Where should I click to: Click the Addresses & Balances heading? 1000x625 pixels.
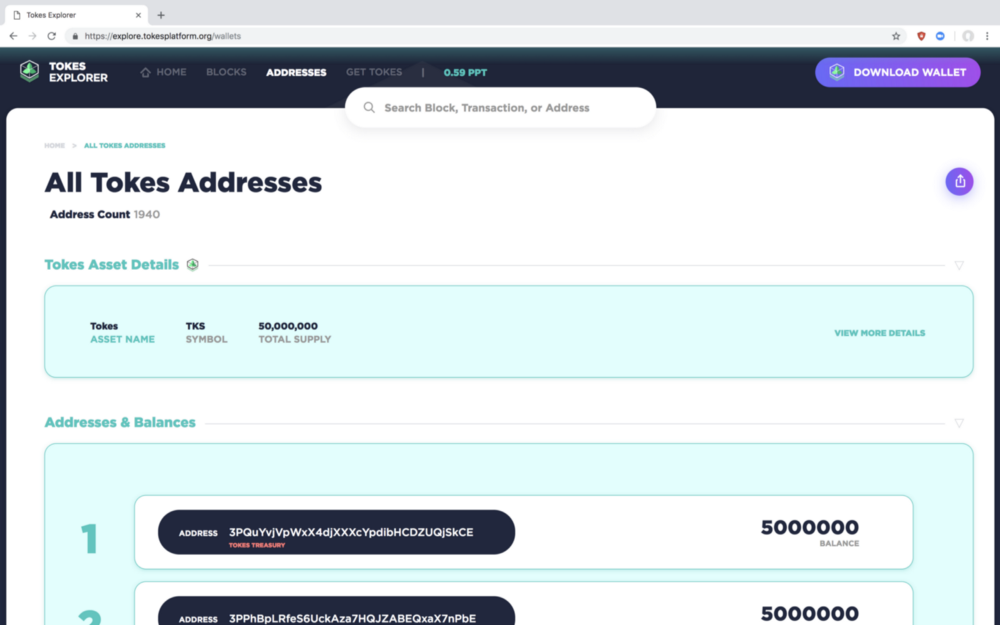(120, 422)
